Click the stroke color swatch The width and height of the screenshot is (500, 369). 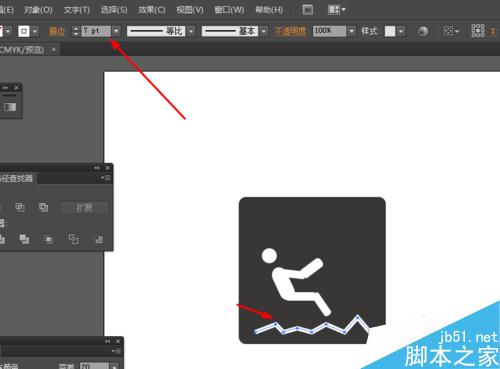click(24, 31)
